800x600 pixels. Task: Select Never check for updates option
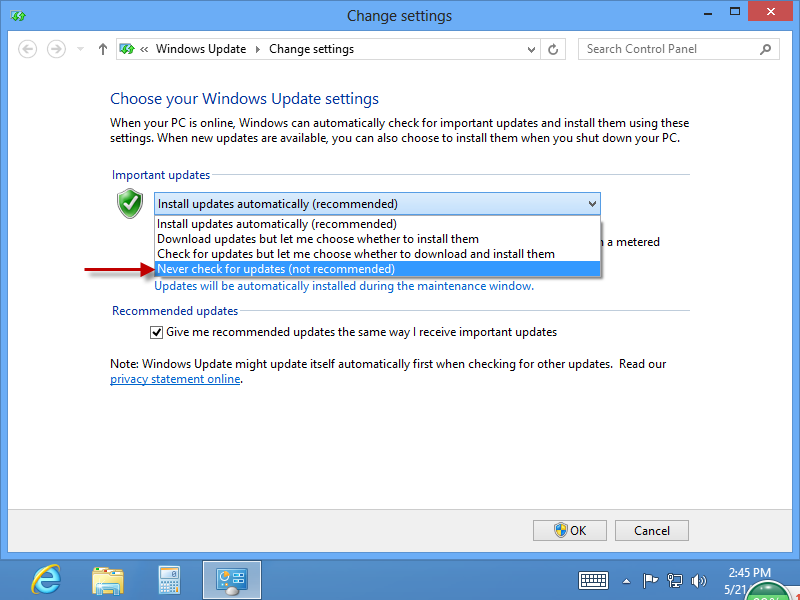tap(377, 269)
